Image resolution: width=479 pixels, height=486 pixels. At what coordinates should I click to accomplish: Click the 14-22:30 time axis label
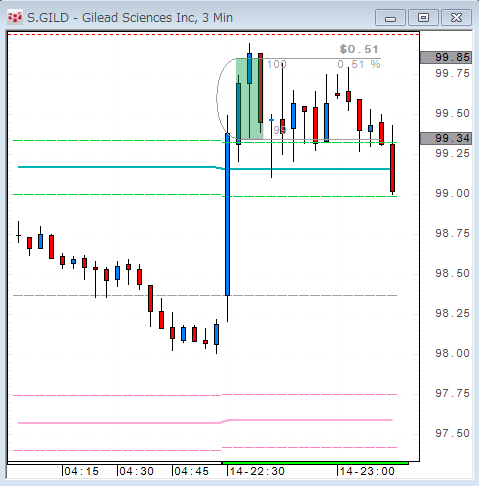pos(257,471)
